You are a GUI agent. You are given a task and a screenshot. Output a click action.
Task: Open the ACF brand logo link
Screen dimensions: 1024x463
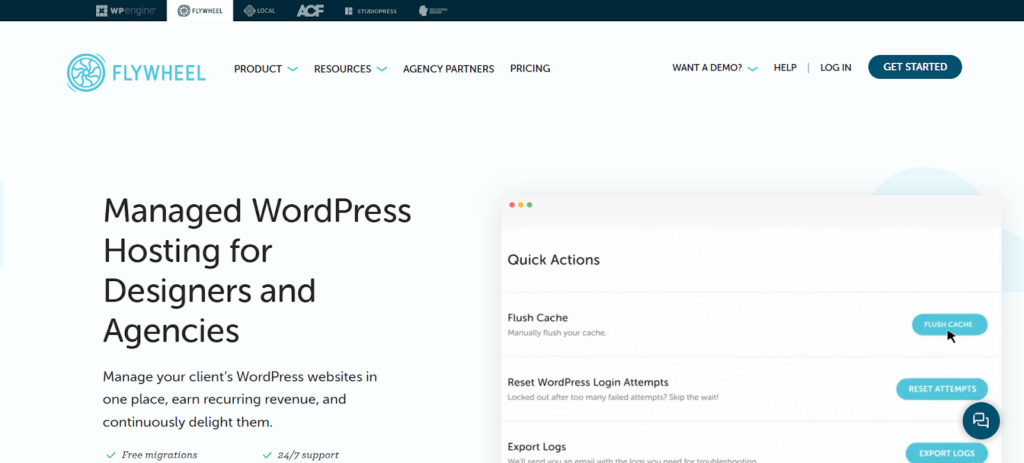coord(309,11)
